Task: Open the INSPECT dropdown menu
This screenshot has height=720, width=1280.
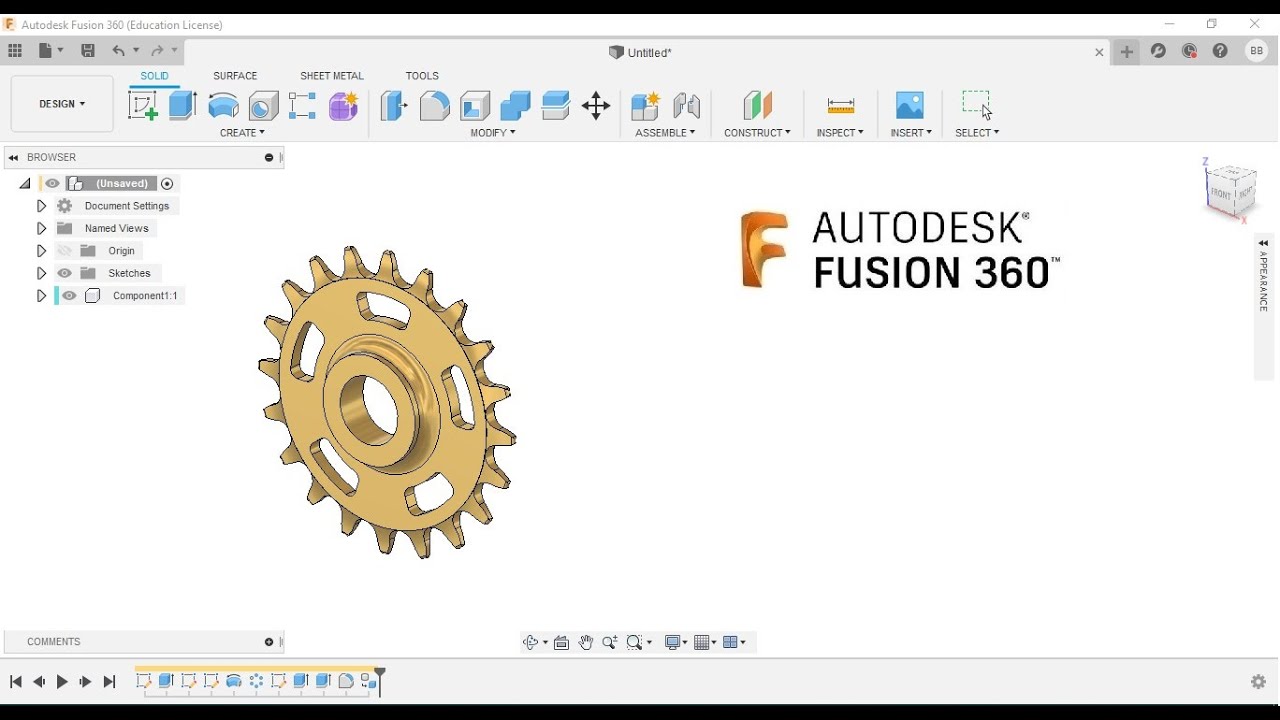Action: (840, 132)
